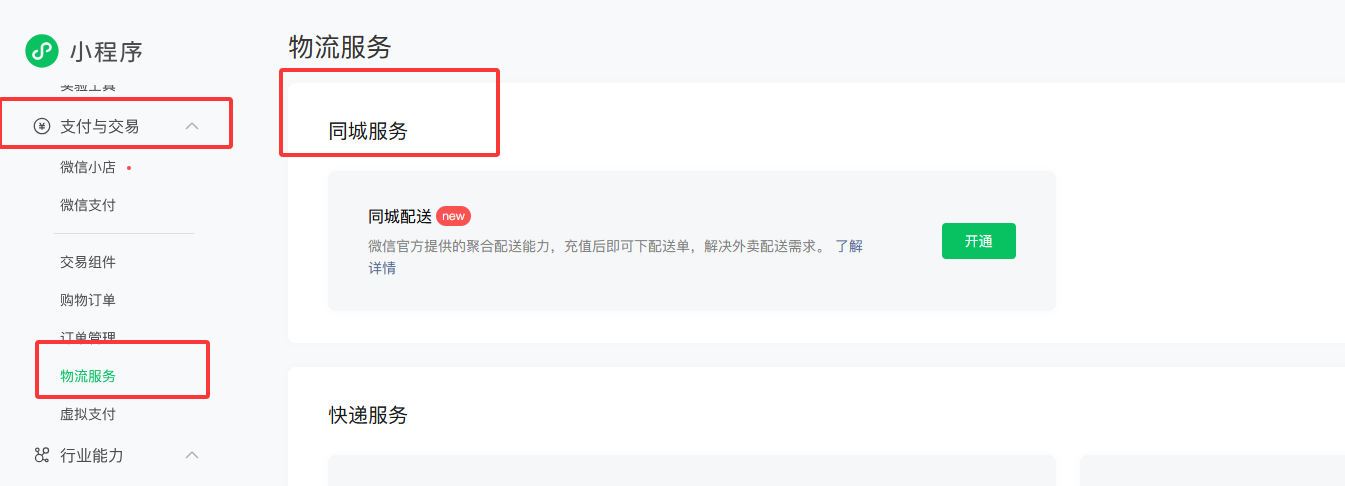The image size is (1345, 486).
Task: Click the 同城配送 card title
Action: 400,216
